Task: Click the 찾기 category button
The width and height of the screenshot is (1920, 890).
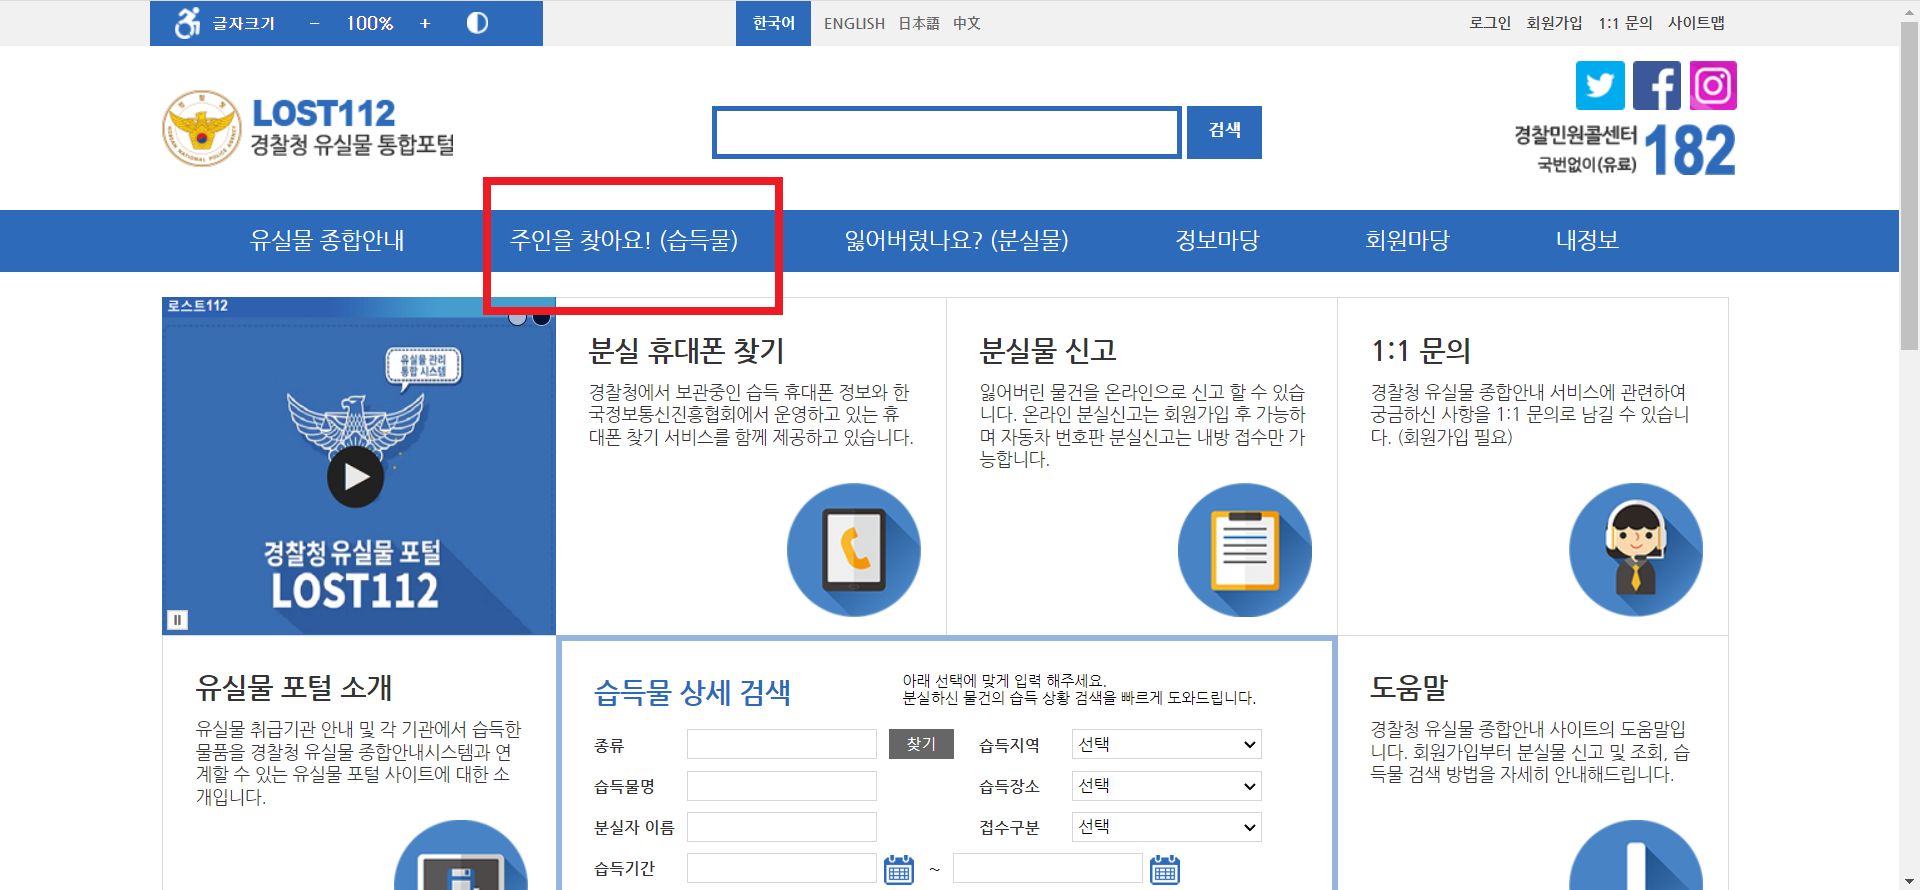Action: coord(921,744)
